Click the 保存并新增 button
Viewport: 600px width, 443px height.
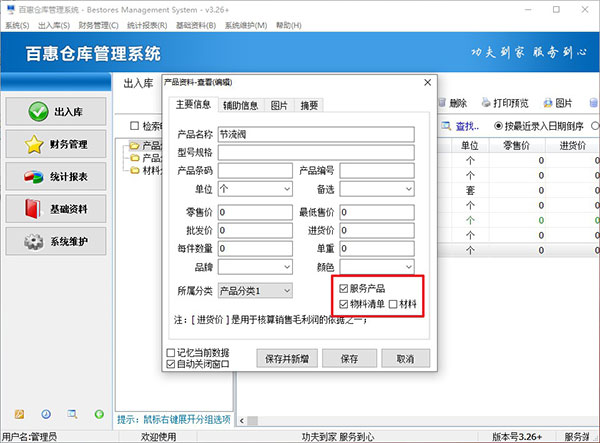(287, 358)
